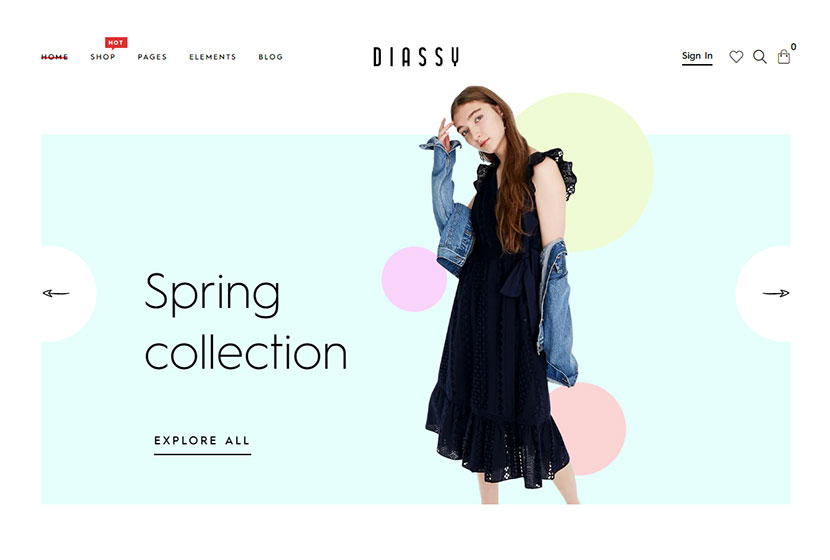Advance to next slide with right arrow
Viewport: 830px width, 560px height.
pos(775,293)
